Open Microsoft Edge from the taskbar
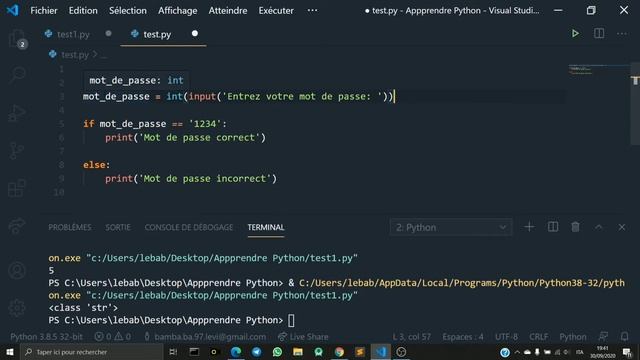The image size is (640, 360). (x=236, y=352)
